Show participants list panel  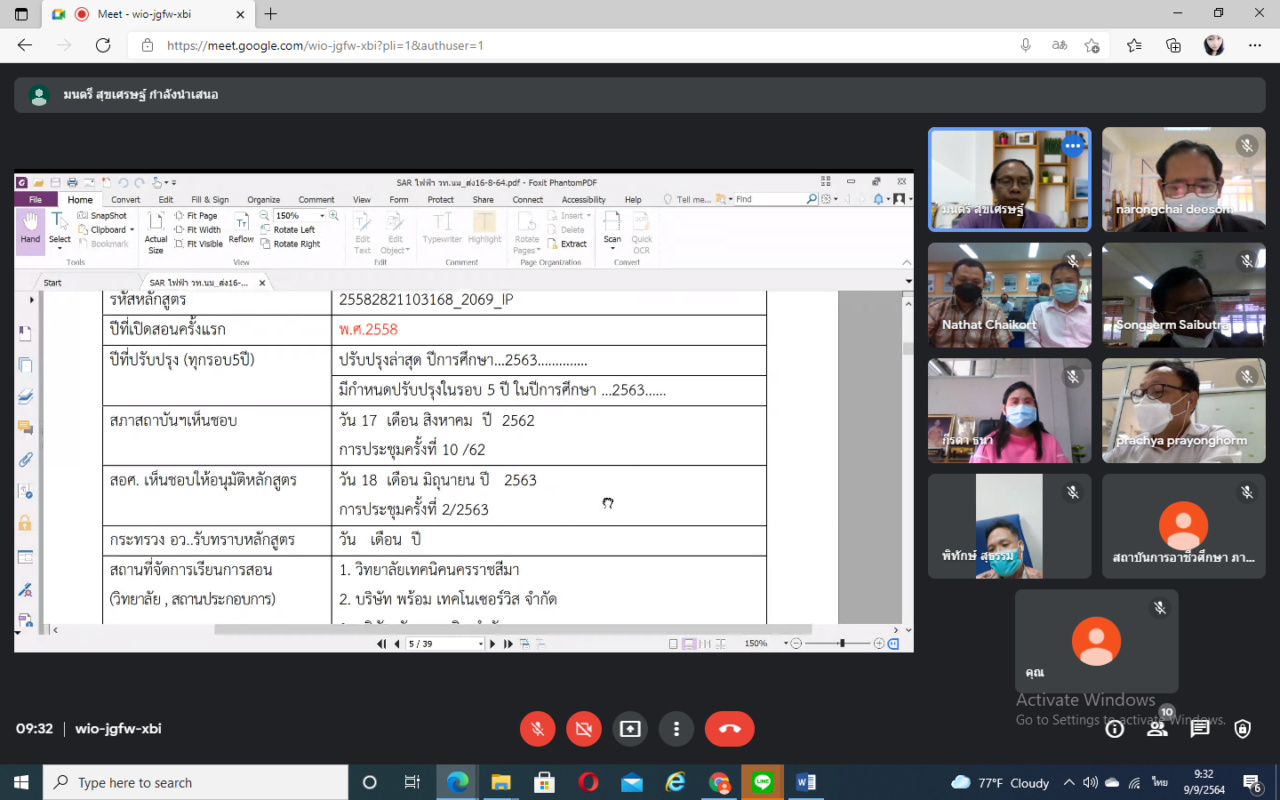(1157, 729)
